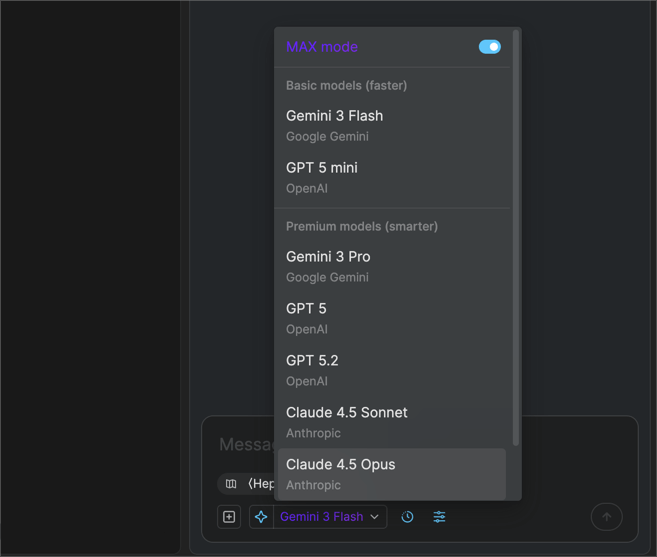This screenshot has height=557, width=657.
Task: Click the book icon chip
Action: [x=231, y=484]
